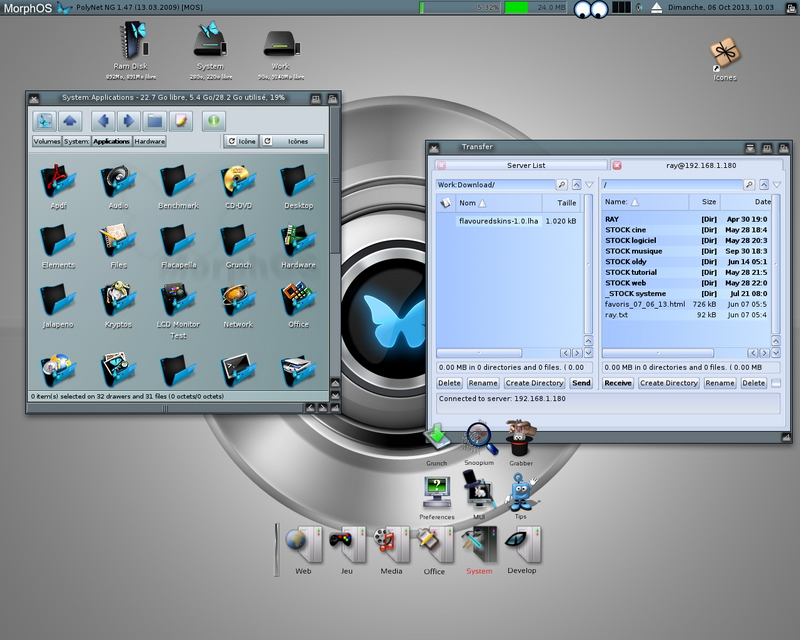
Task: Open the Icones package on desktop
Action: point(725,53)
